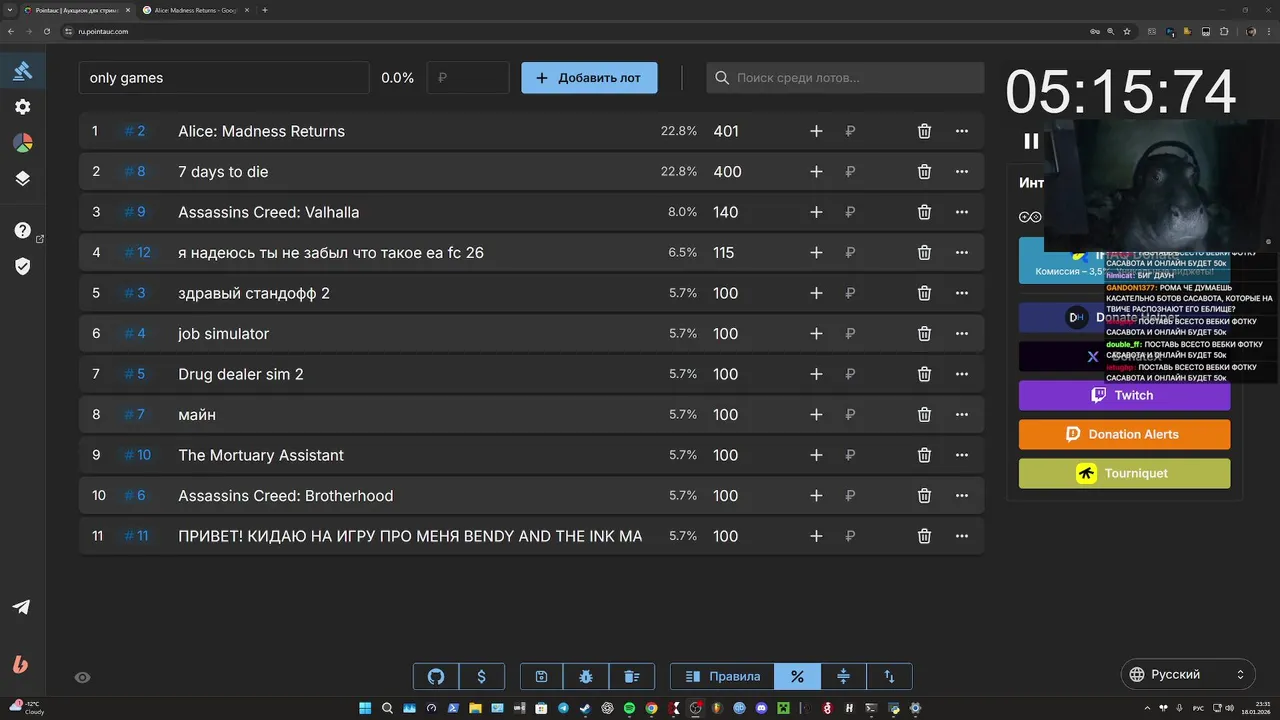
Task: Open the pie chart wheel page
Action: 22,143
